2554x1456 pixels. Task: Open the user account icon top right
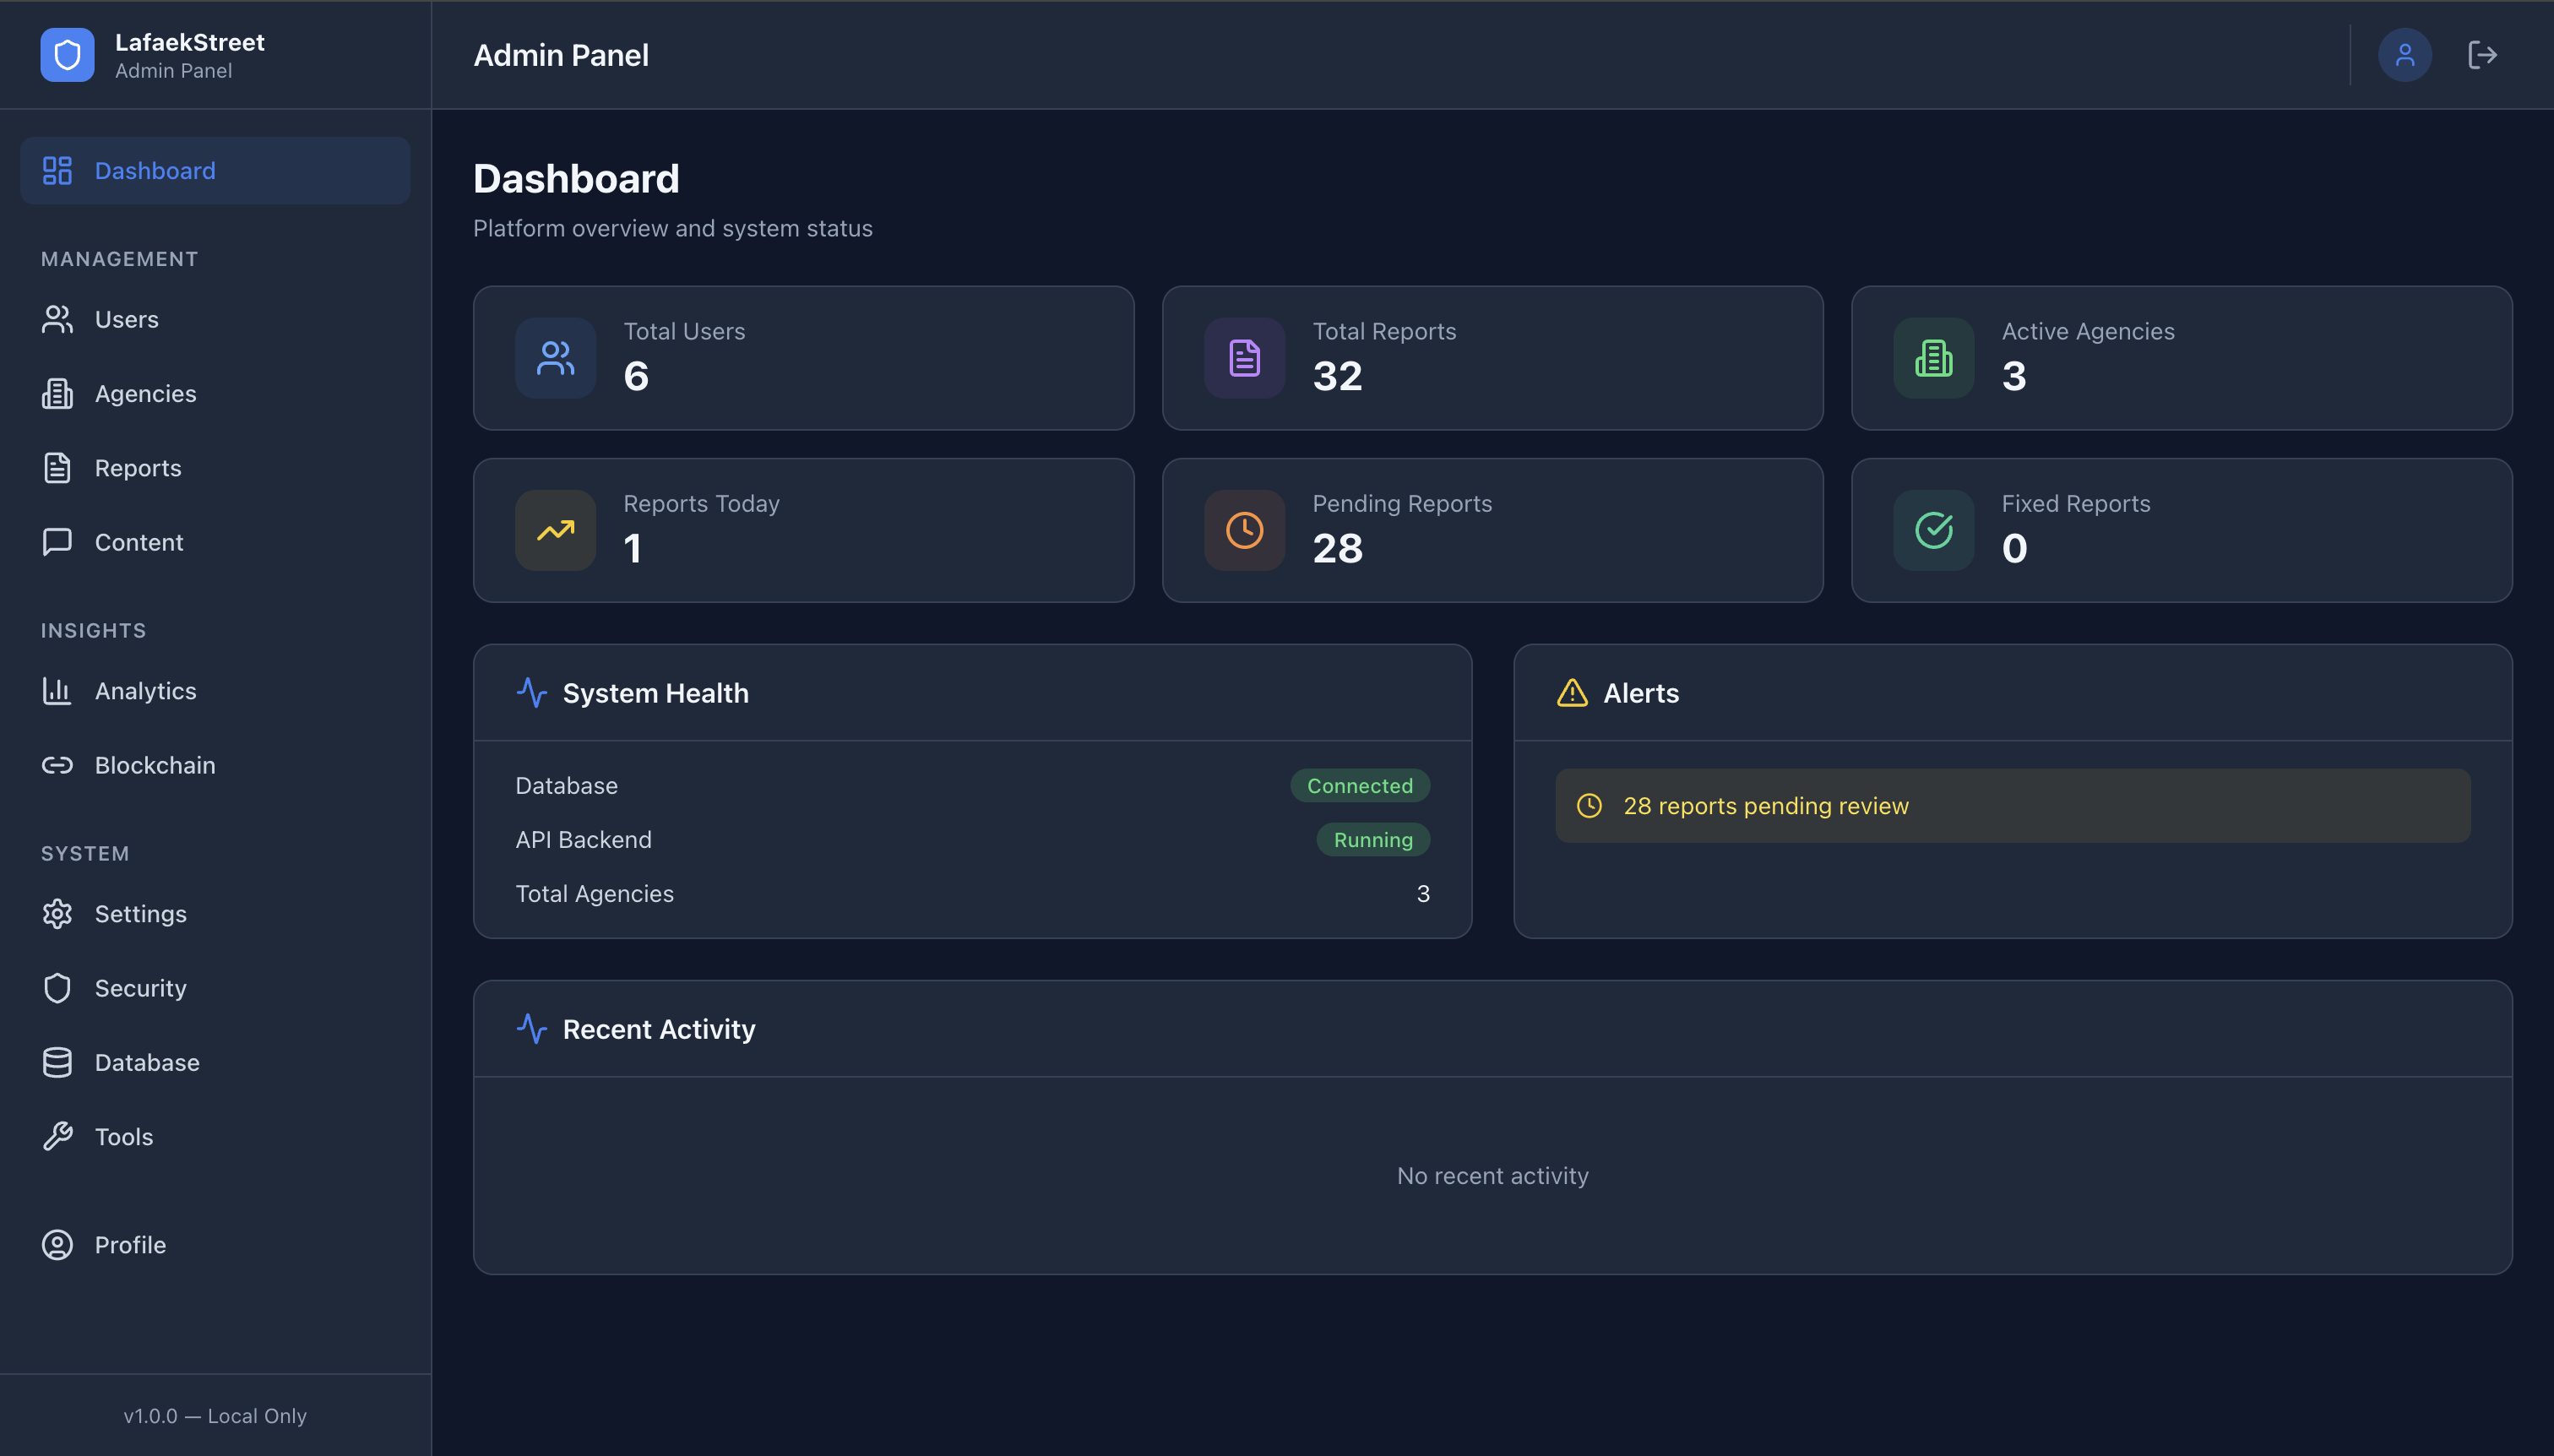click(x=2406, y=54)
